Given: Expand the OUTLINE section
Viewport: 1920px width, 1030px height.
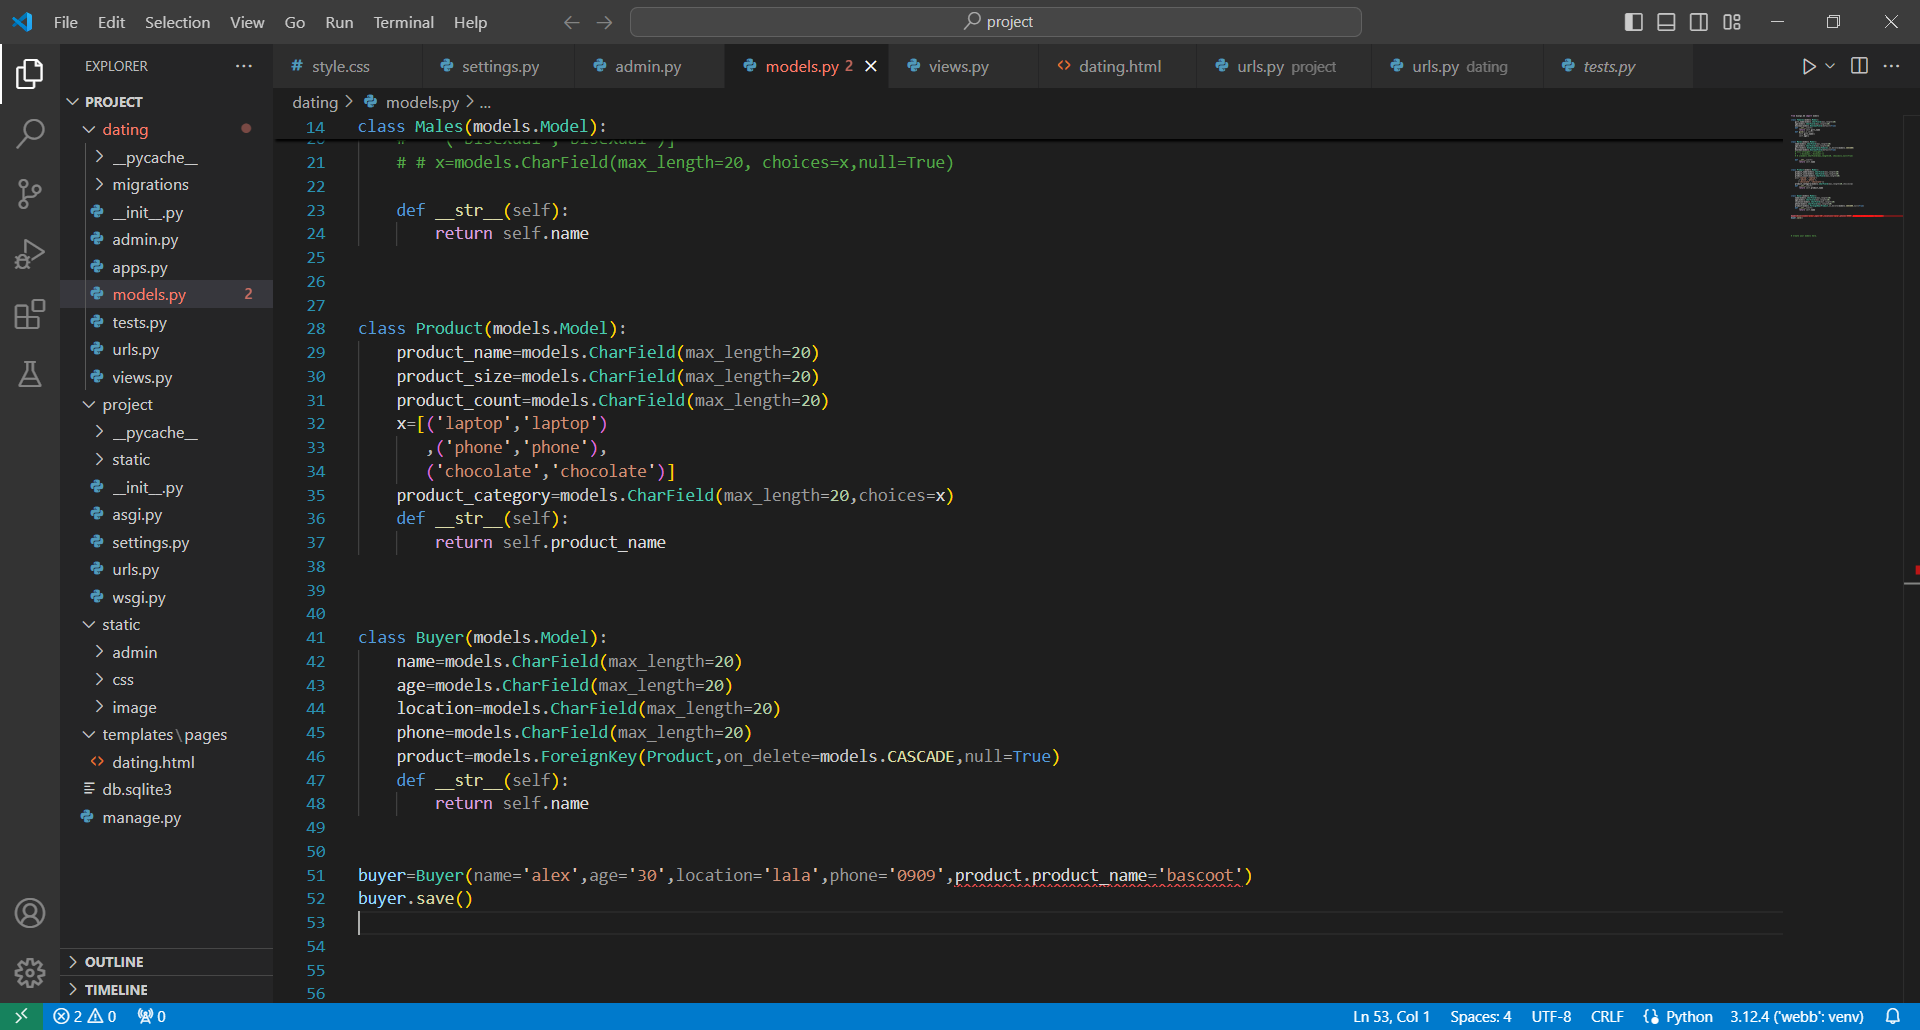Looking at the screenshot, I should click(x=114, y=962).
